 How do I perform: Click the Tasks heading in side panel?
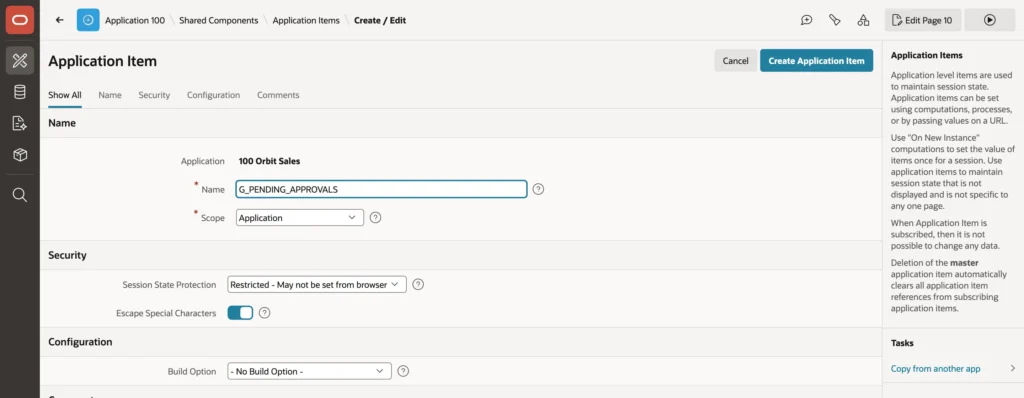tap(902, 342)
